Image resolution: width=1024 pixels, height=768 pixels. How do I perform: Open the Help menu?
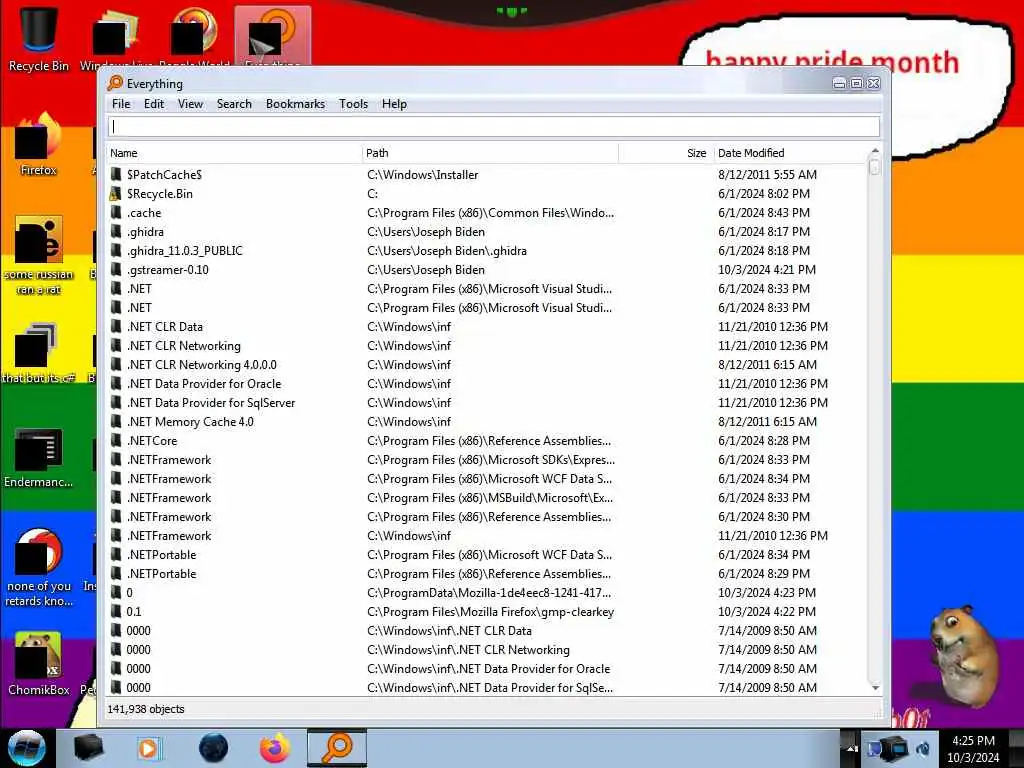(394, 104)
